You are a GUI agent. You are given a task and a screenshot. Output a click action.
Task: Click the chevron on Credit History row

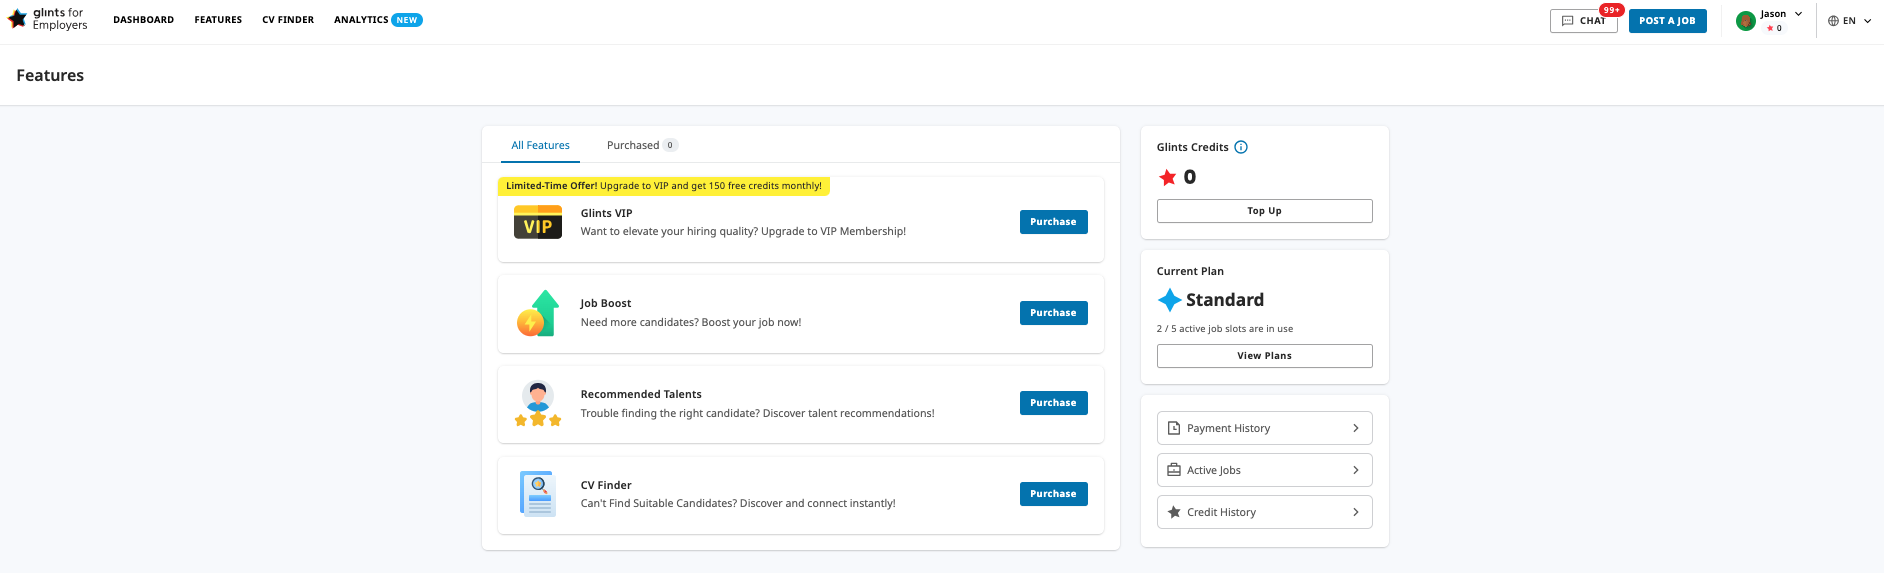pyautogui.click(x=1356, y=512)
